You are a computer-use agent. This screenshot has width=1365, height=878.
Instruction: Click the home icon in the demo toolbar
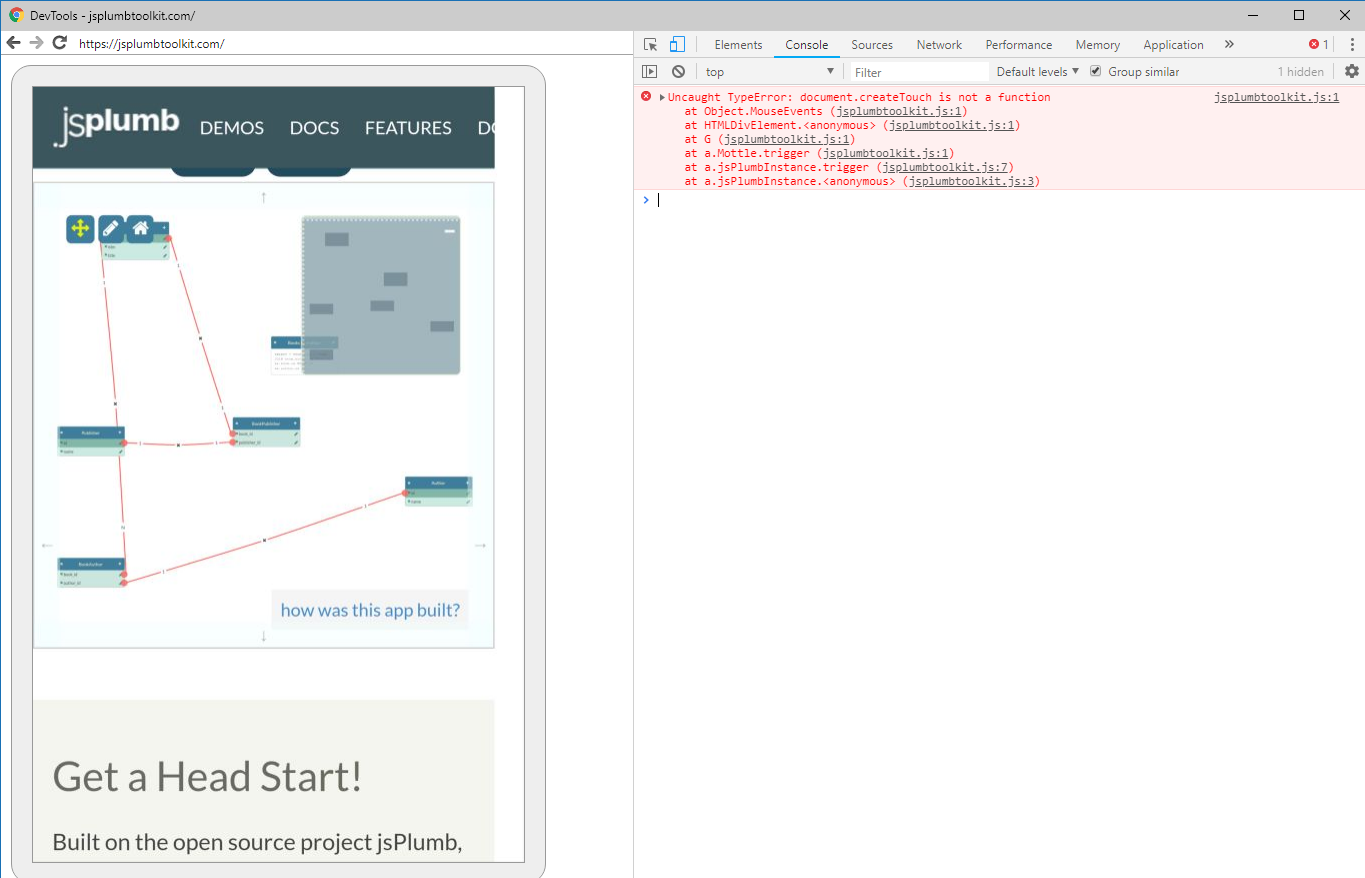141,229
